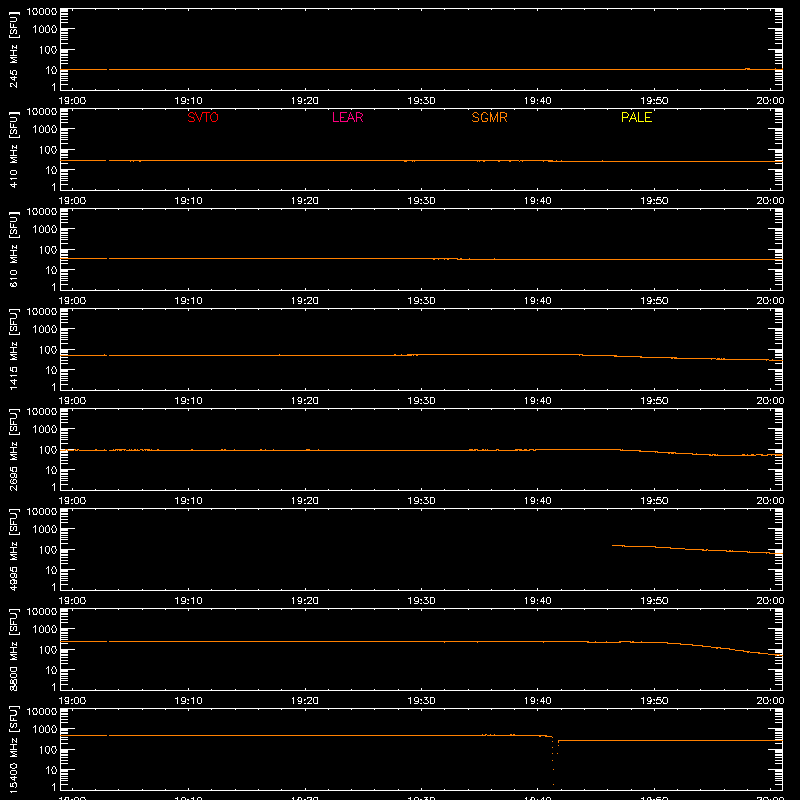Click the start of the 4995 MHz trace
Screen dimensions: 800x800
(613, 545)
